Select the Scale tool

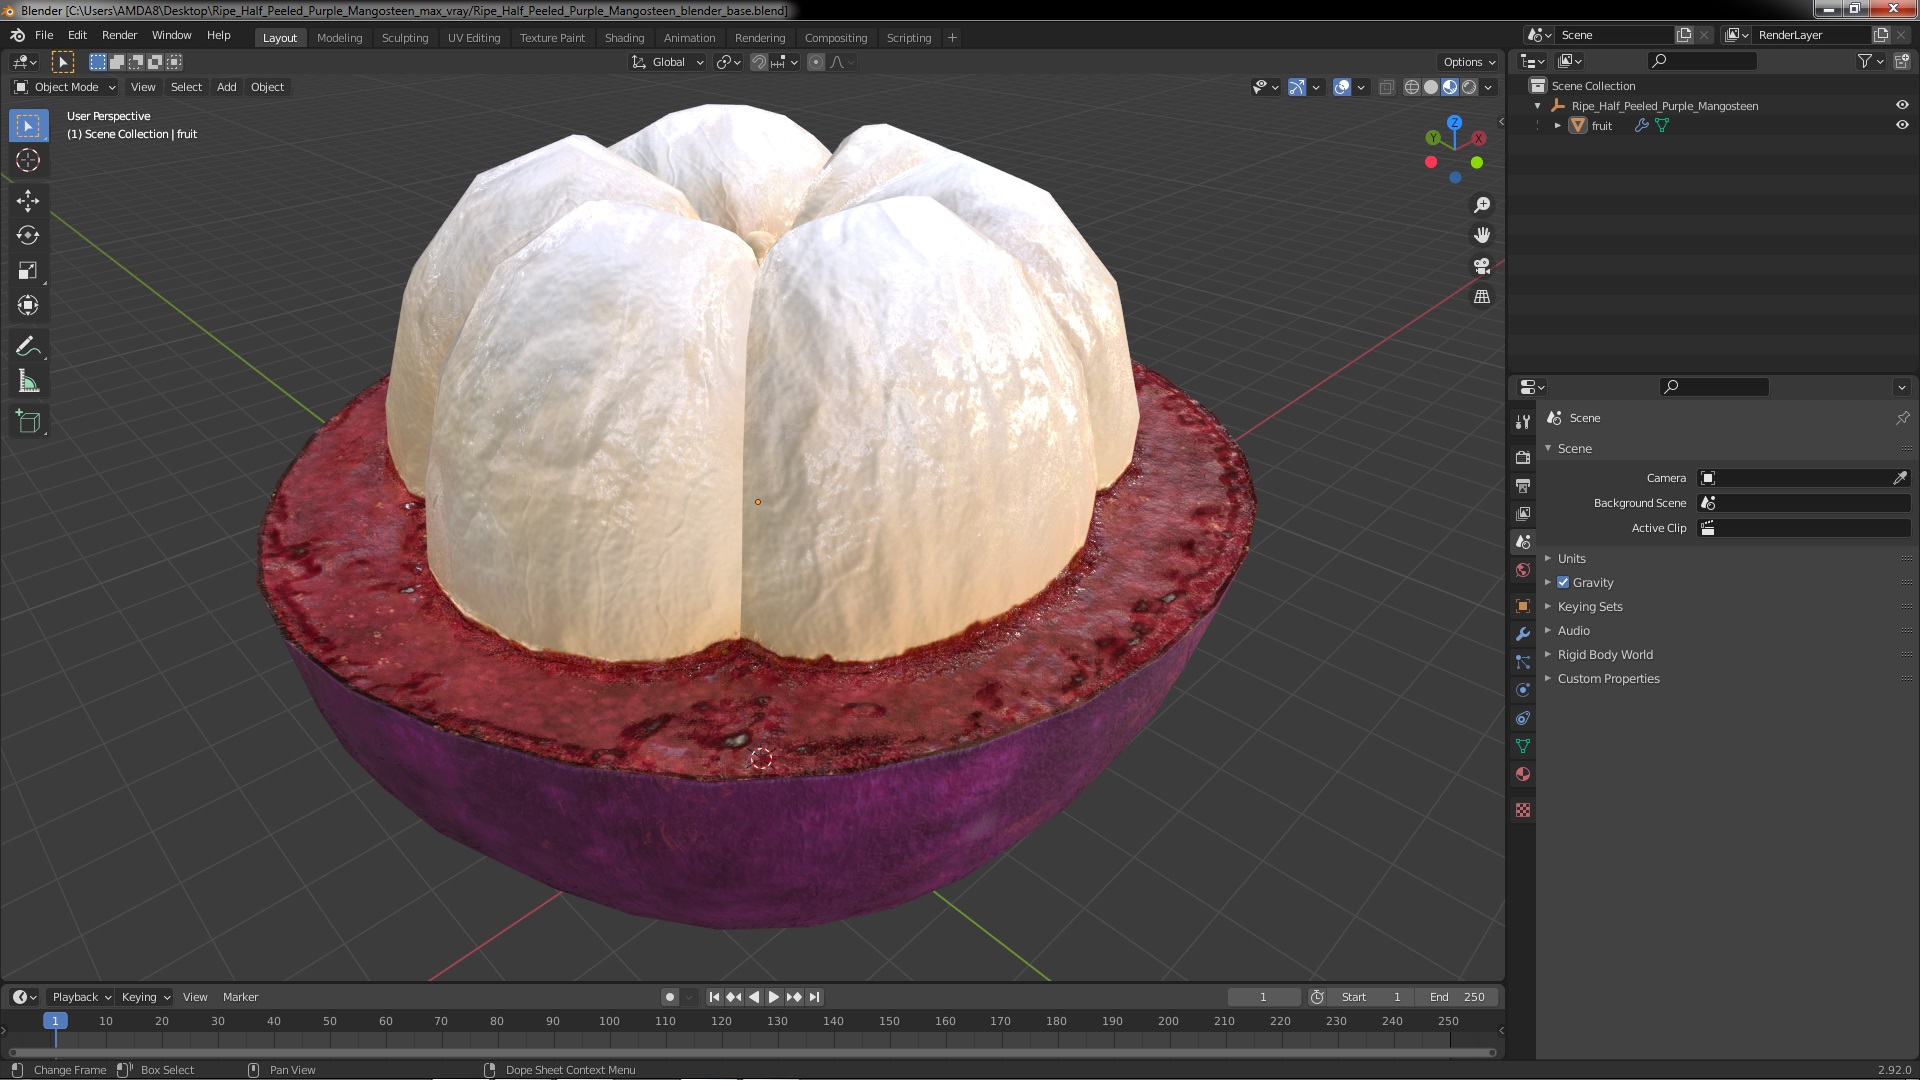point(28,270)
